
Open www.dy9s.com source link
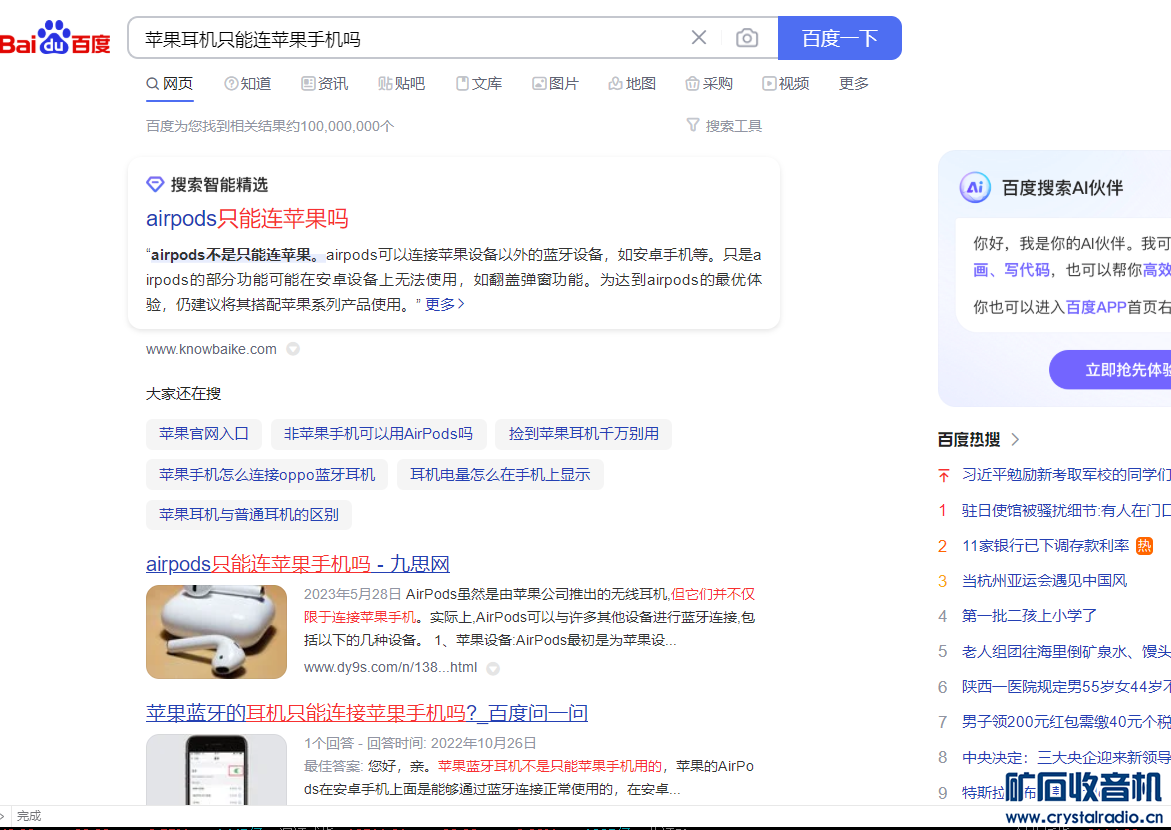tap(391, 667)
